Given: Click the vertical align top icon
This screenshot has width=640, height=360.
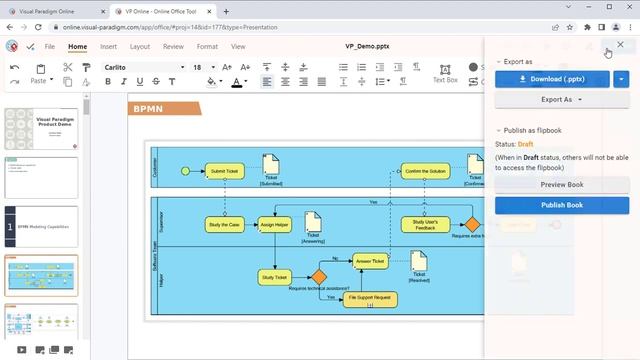Looking at the screenshot, I should tap(267, 67).
